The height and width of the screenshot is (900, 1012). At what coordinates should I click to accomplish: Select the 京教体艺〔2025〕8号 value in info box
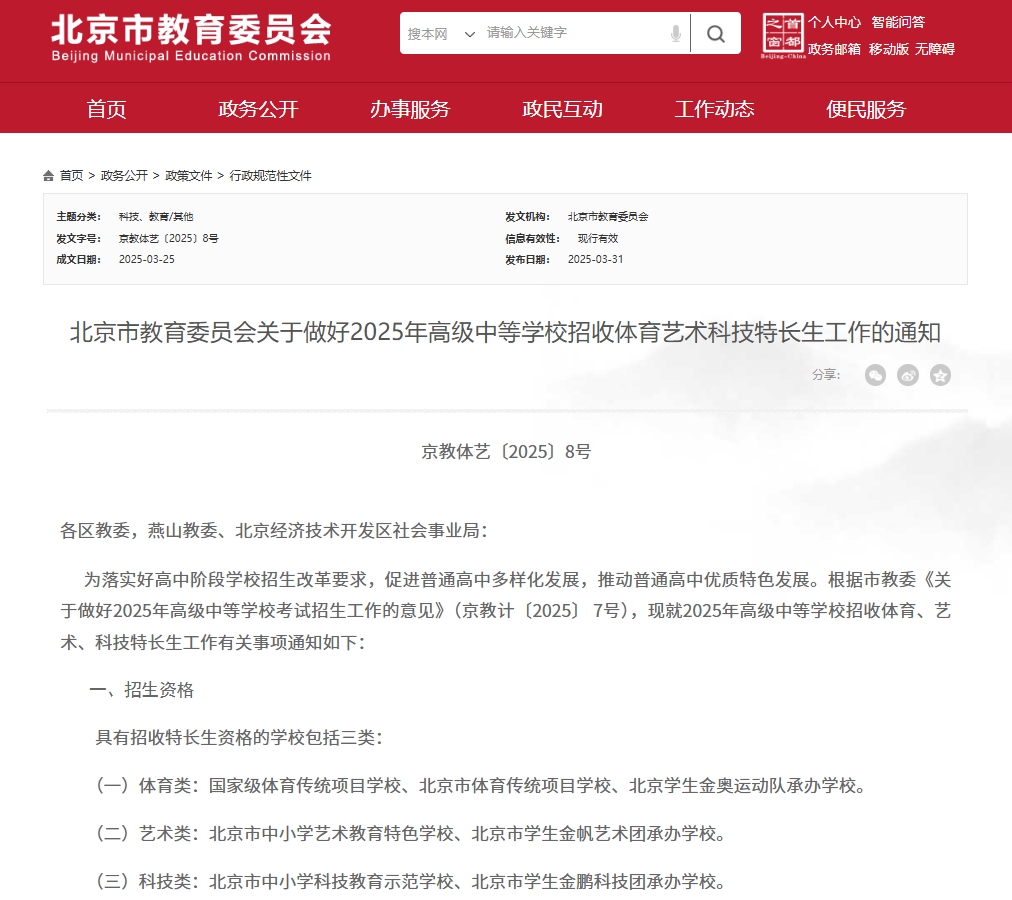pos(168,238)
